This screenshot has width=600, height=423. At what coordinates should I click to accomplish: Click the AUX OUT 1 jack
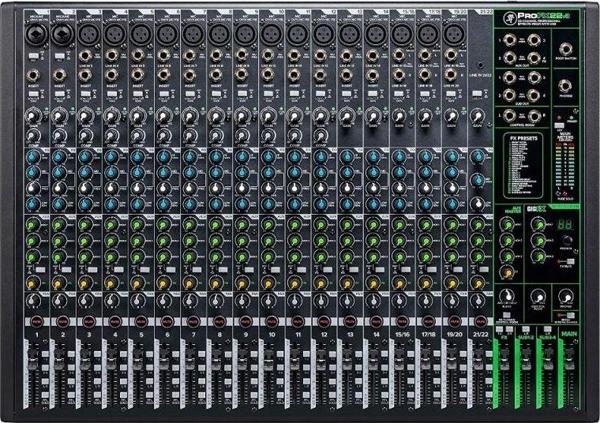509,40
